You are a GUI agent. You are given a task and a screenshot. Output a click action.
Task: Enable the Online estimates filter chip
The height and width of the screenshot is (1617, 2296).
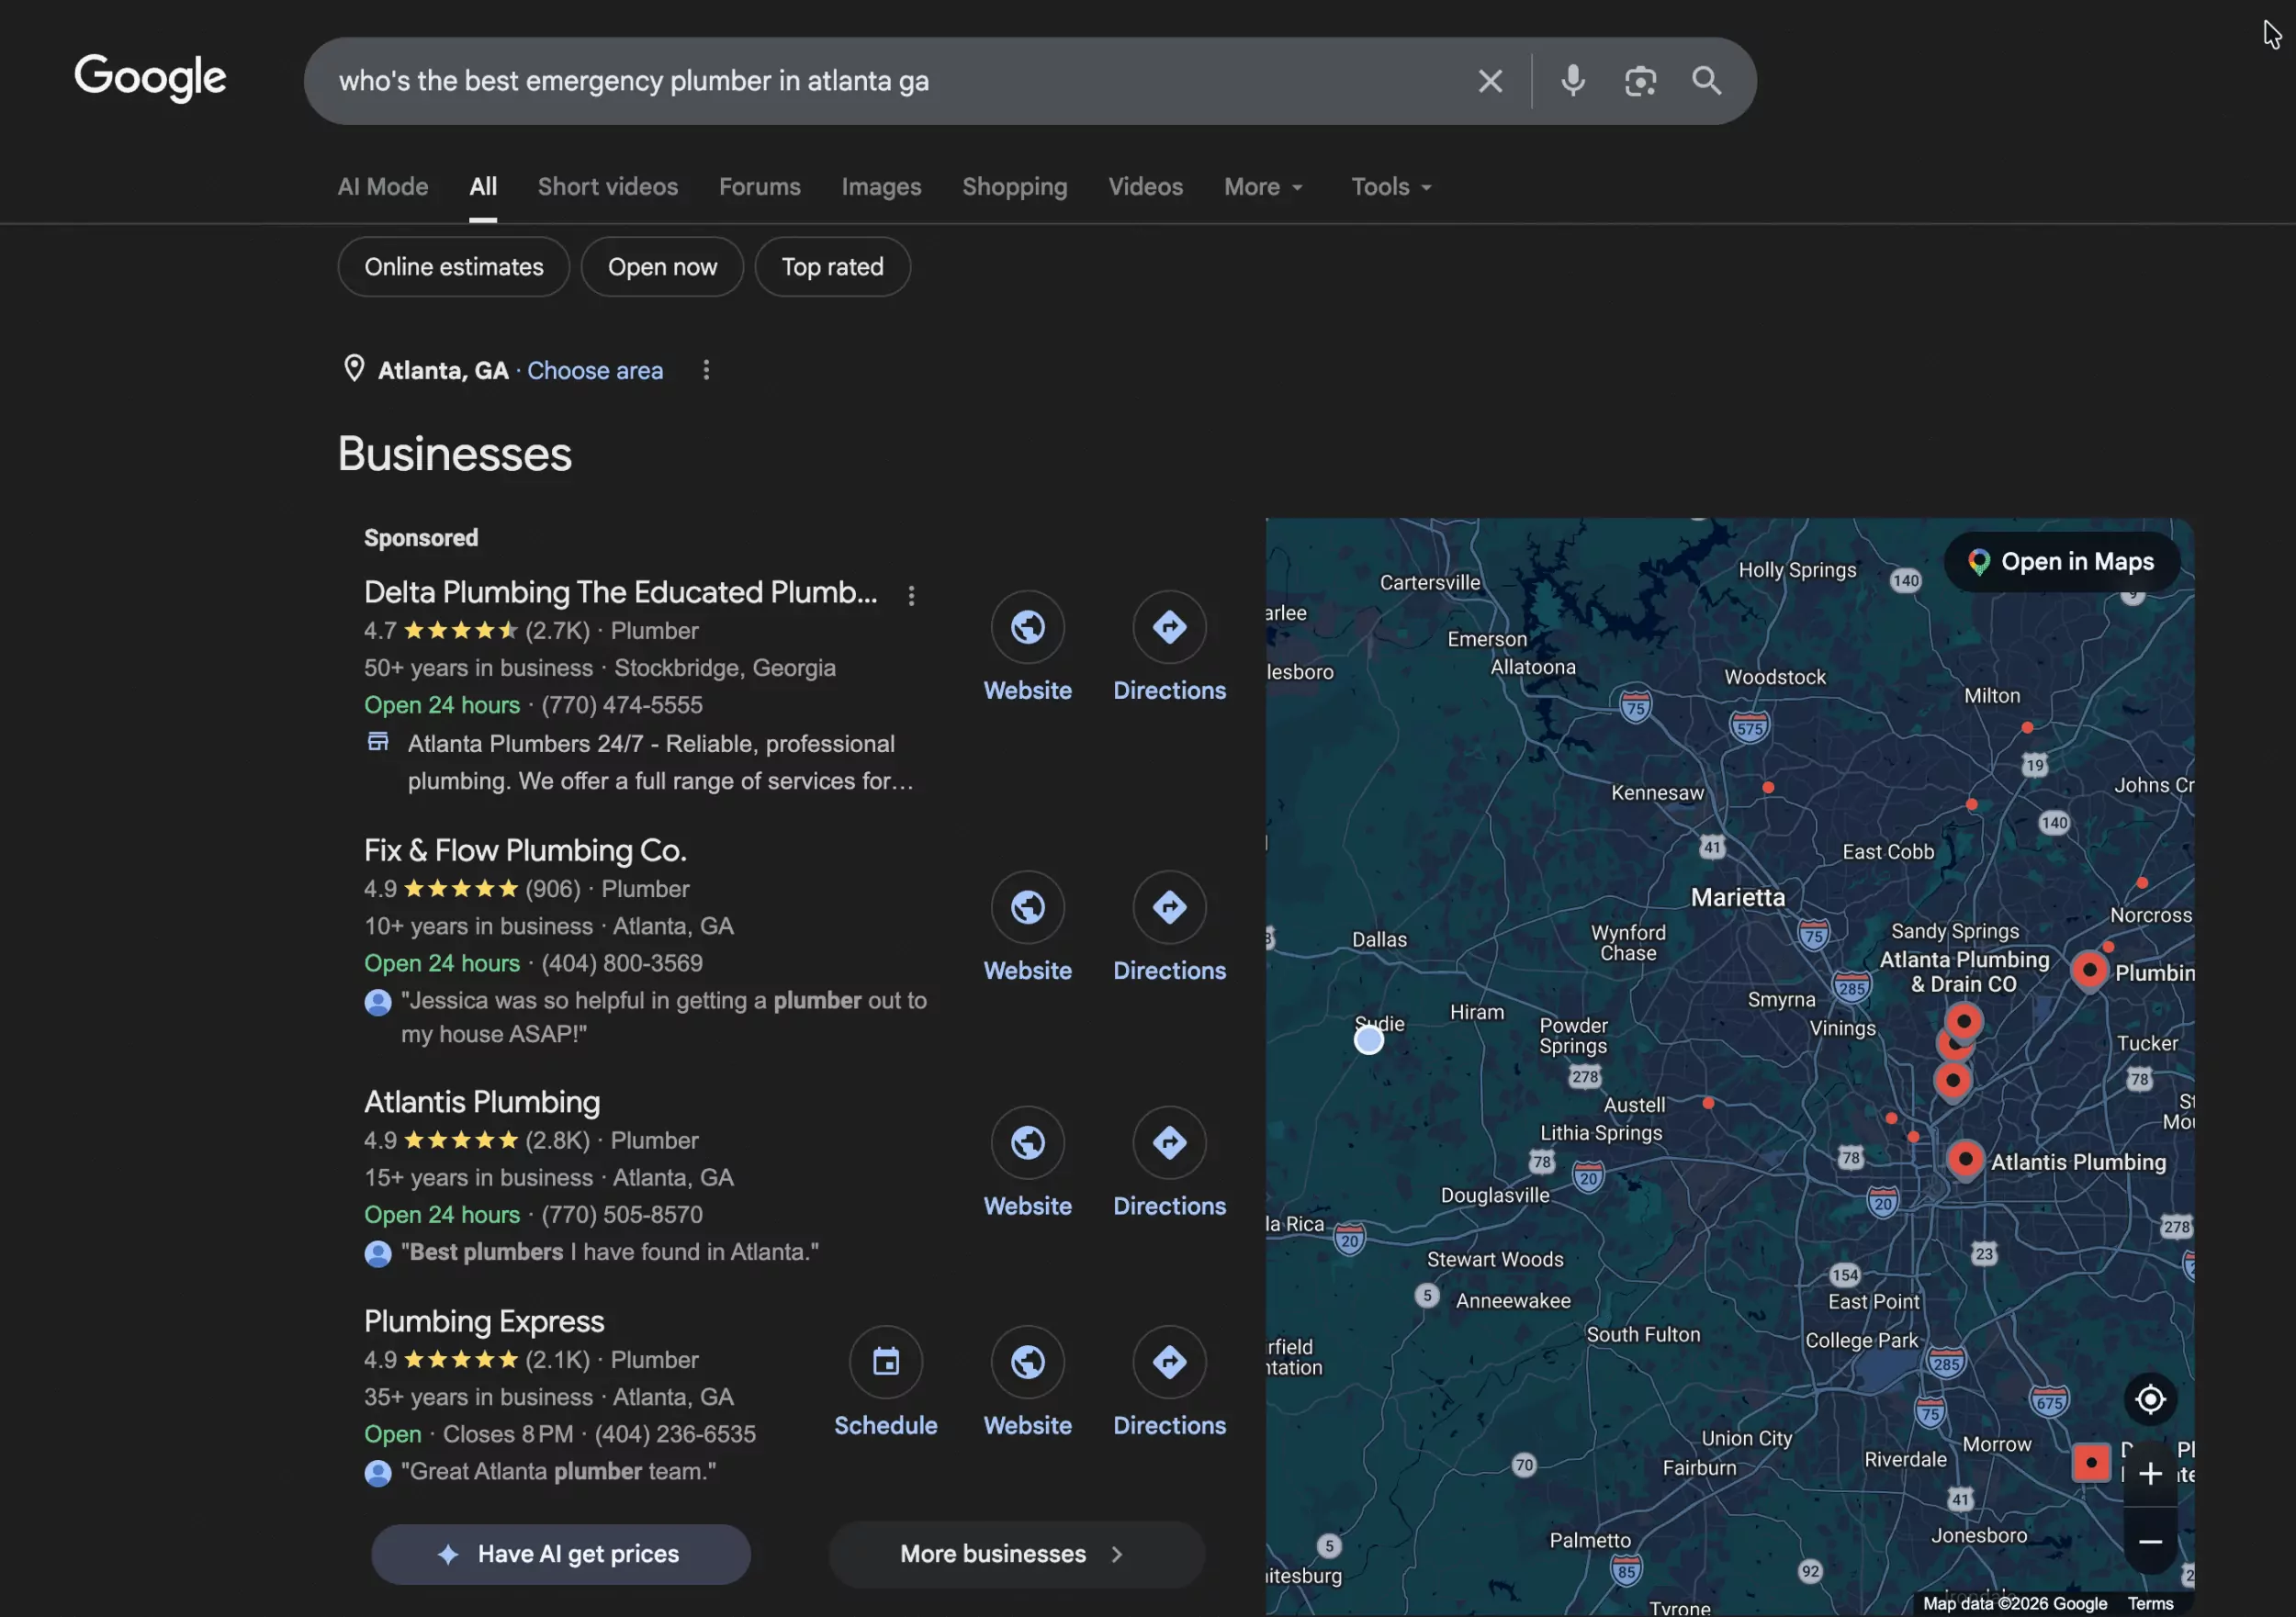453,267
